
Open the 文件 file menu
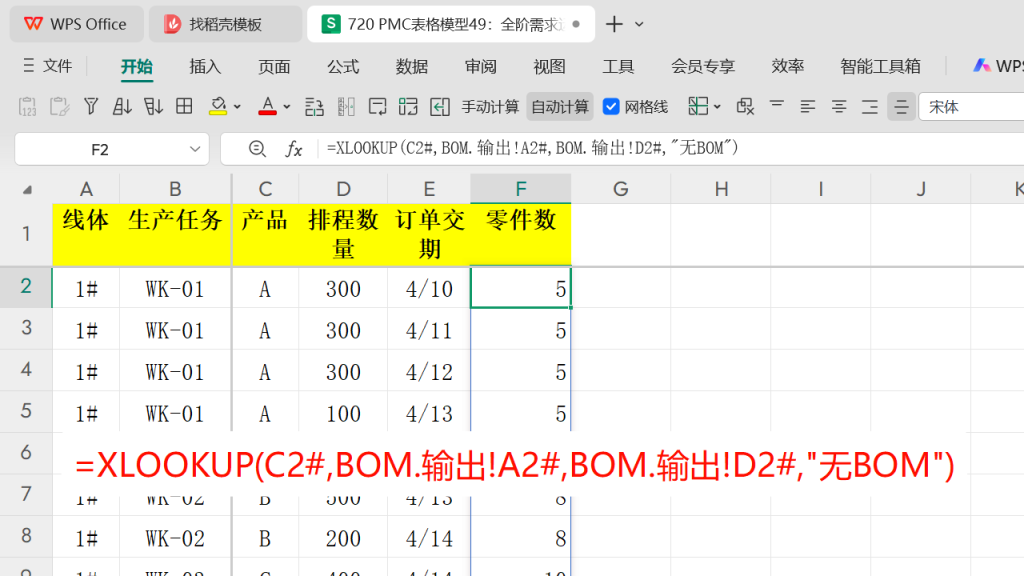pyautogui.click(x=47, y=66)
